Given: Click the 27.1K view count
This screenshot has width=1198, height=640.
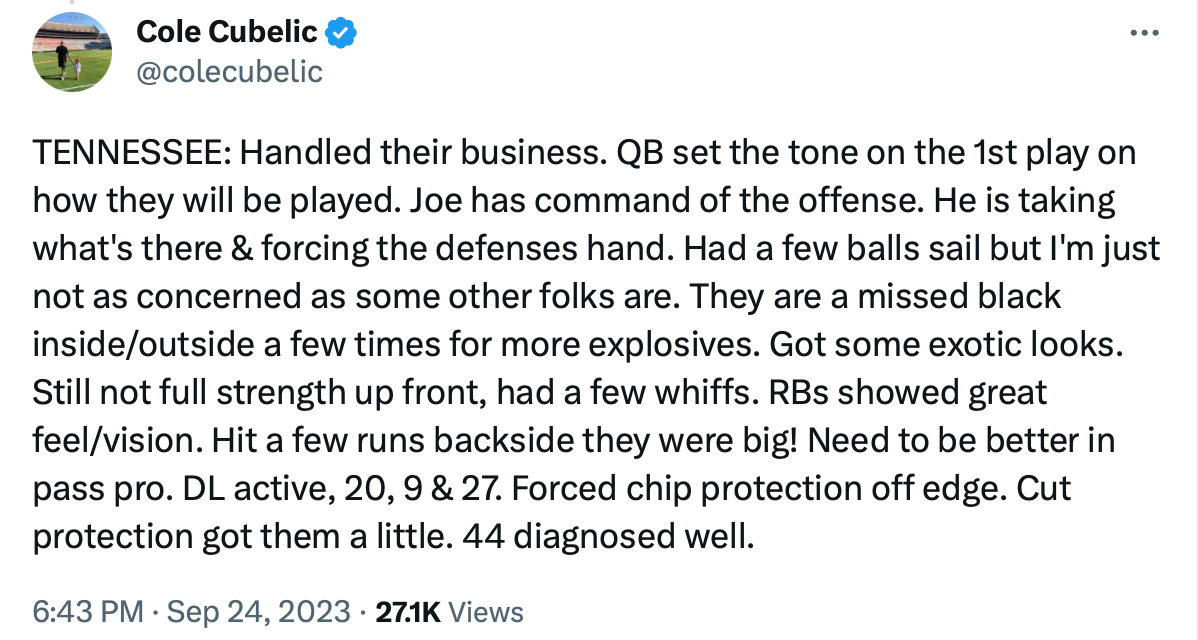Looking at the screenshot, I should pyautogui.click(x=407, y=611).
